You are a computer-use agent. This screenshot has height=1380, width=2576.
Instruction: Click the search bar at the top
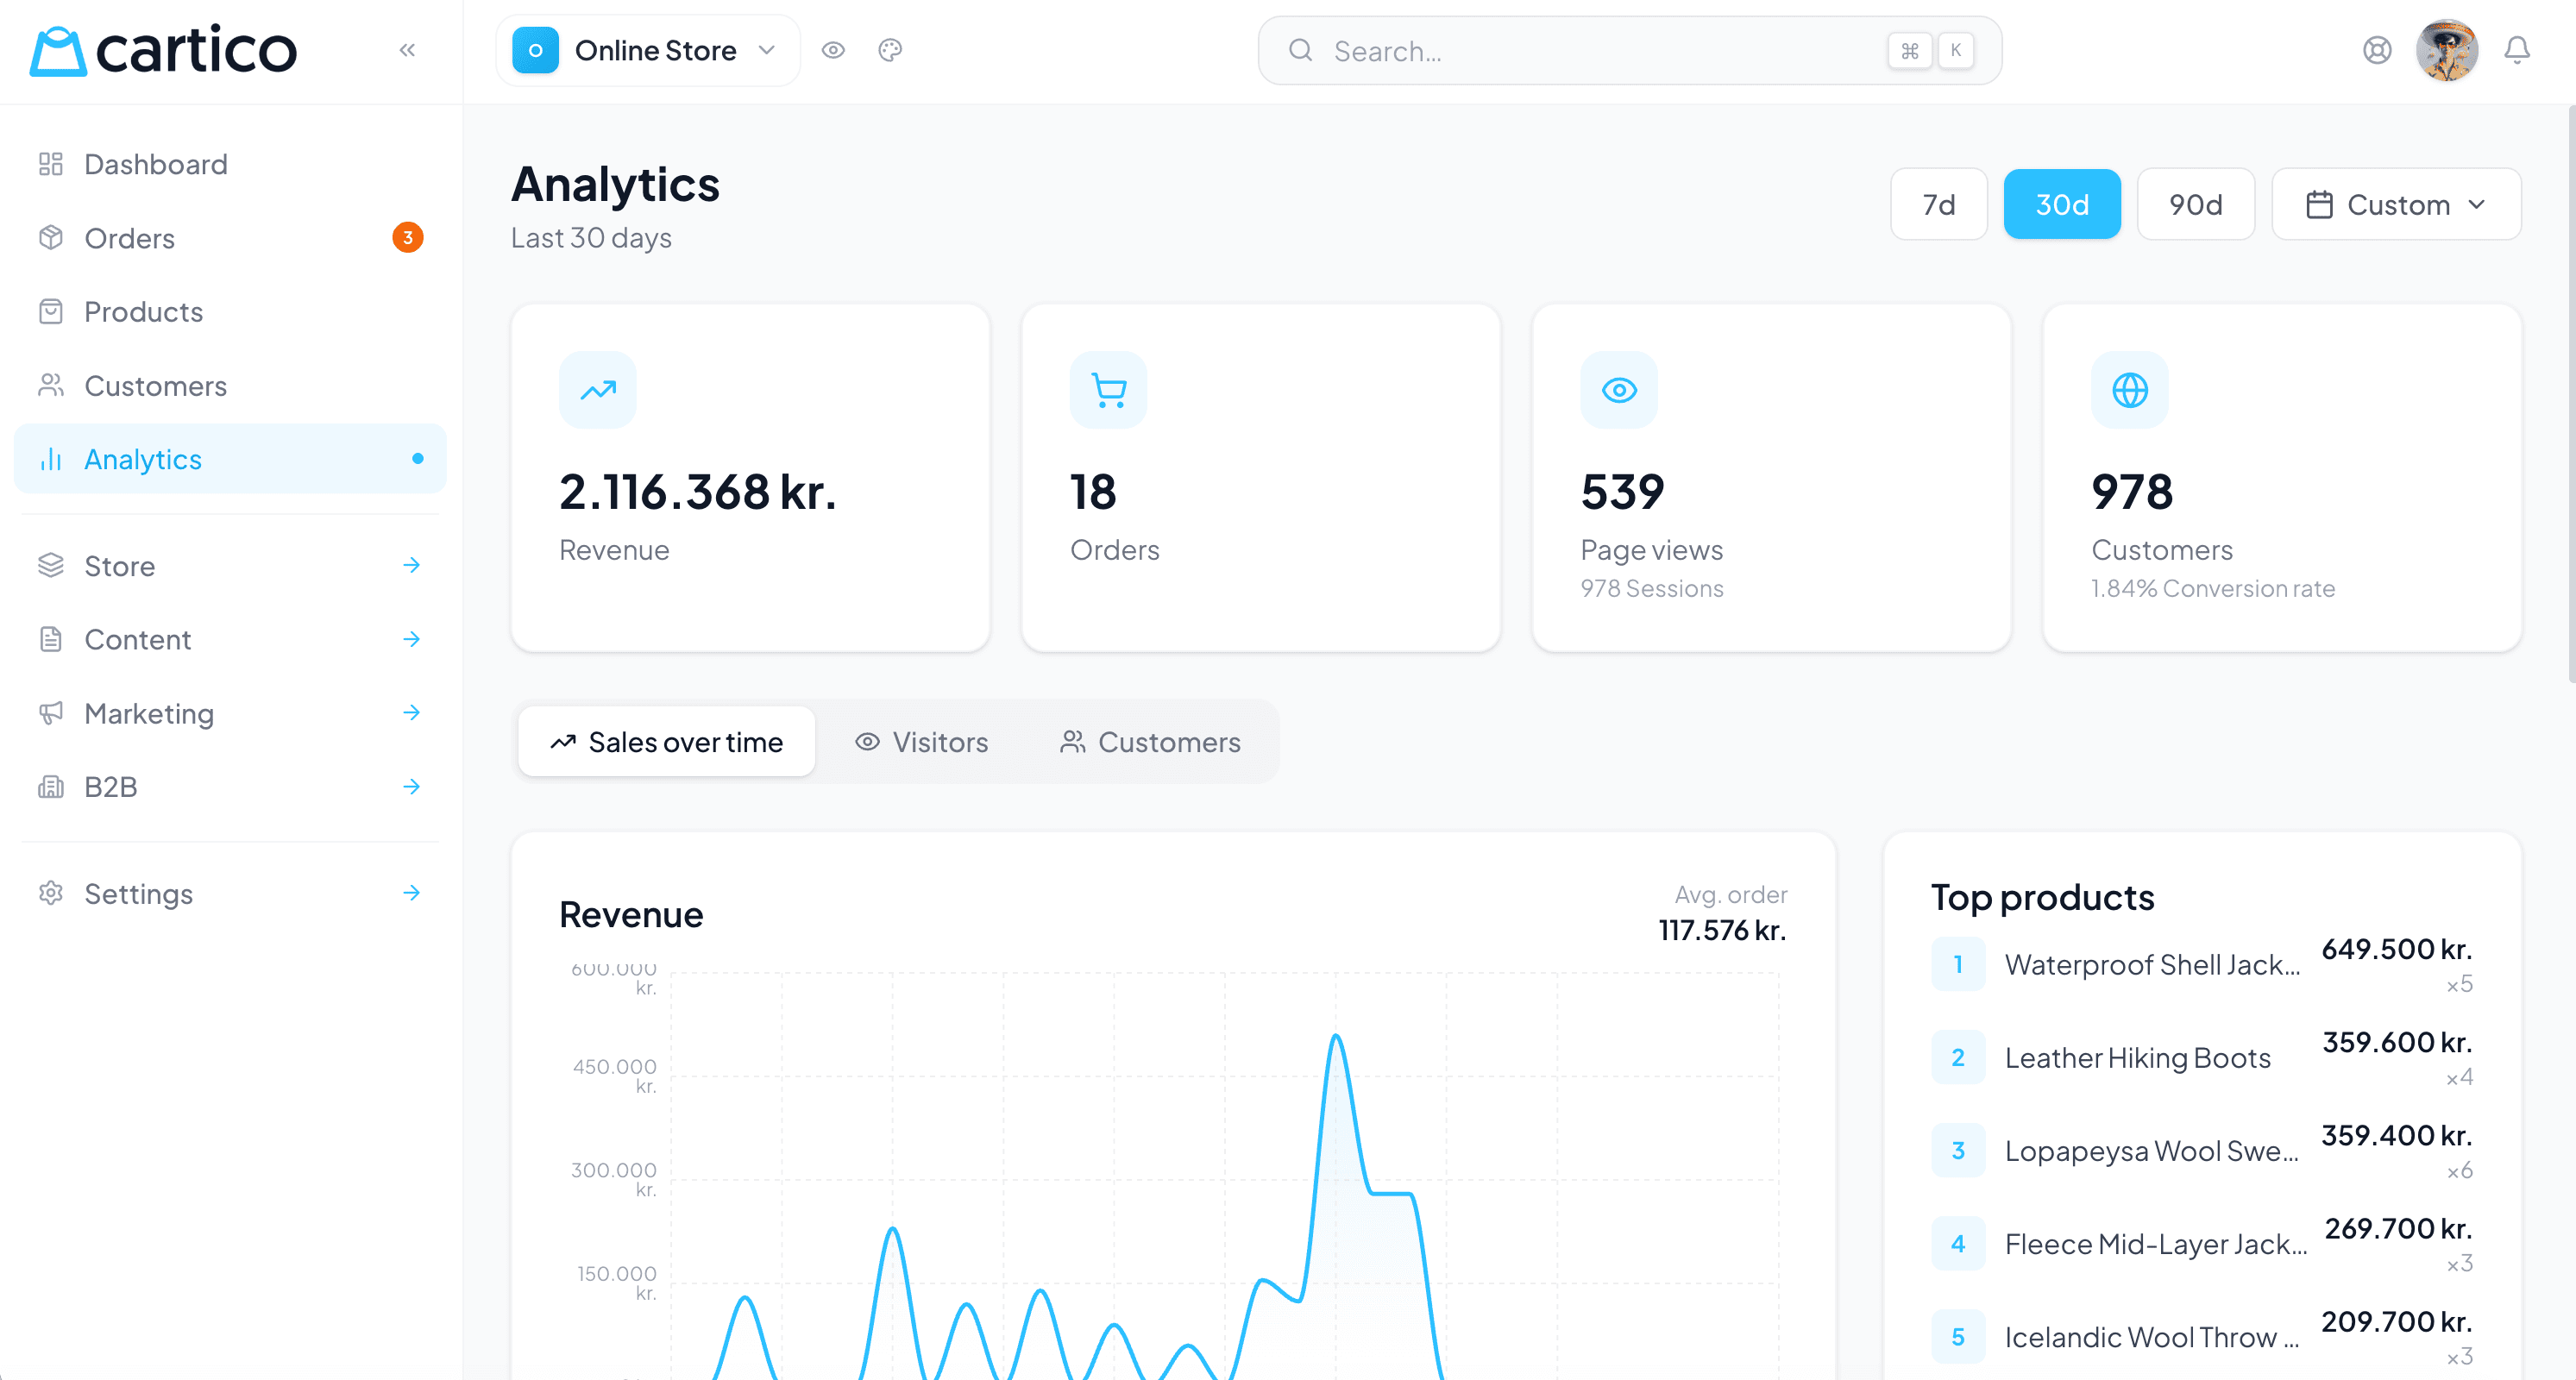point(1628,50)
